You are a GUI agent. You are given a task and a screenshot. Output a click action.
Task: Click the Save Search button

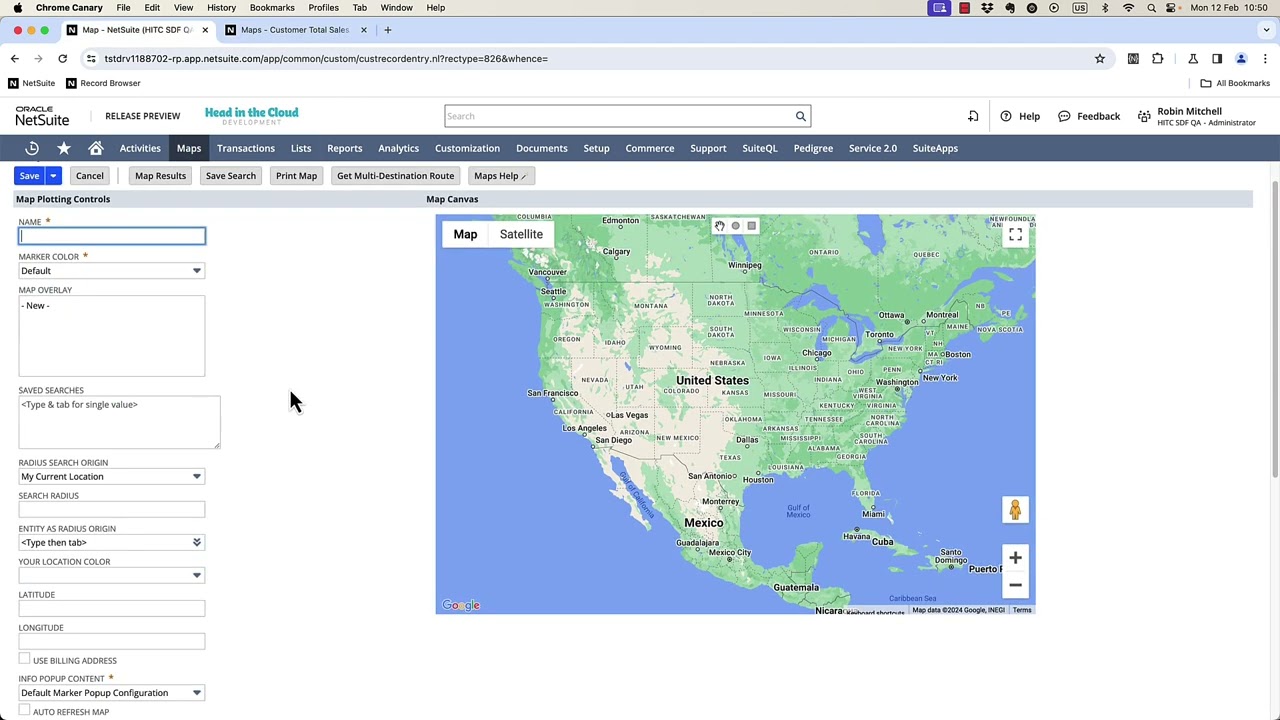(x=231, y=176)
